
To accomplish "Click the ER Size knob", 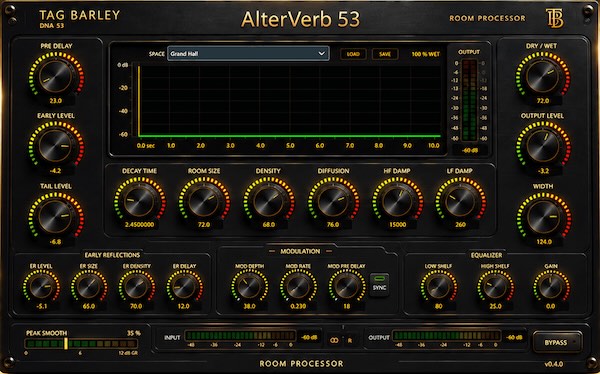I will pyautogui.click(x=89, y=287).
